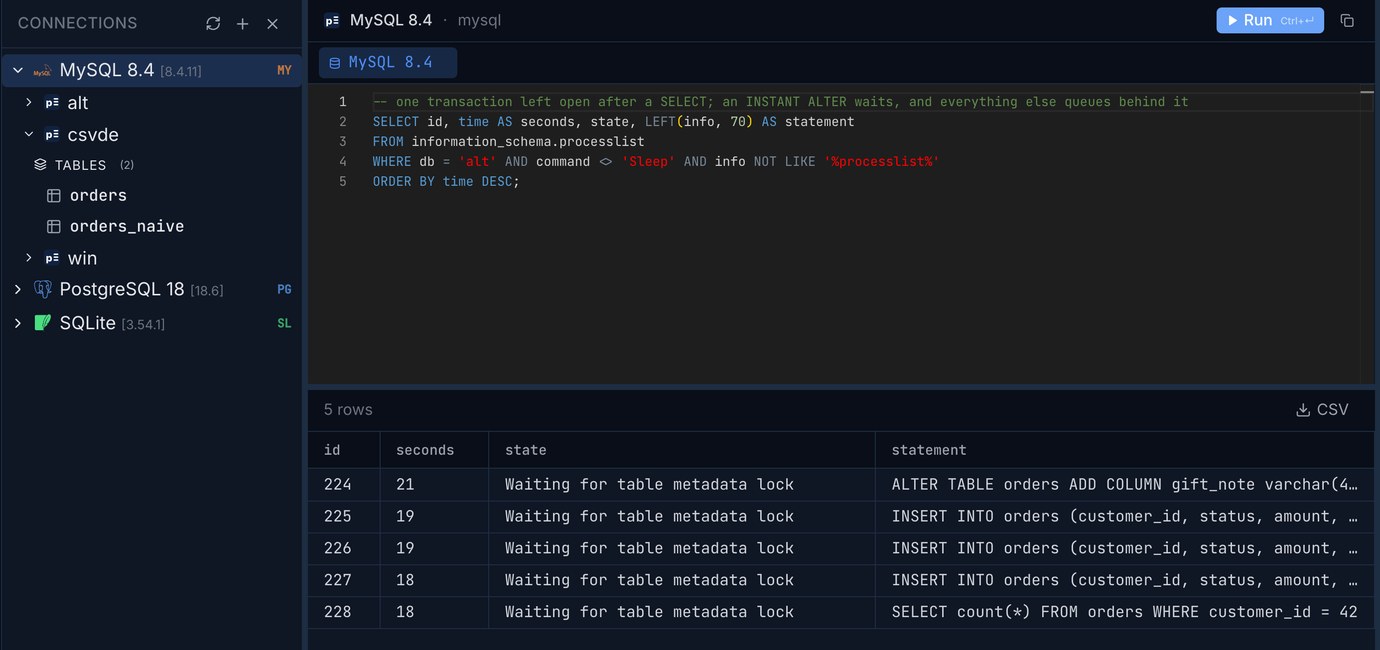This screenshot has width=1380, height=650.
Task: Click the 5 rows count label
Action: coord(348,409)
